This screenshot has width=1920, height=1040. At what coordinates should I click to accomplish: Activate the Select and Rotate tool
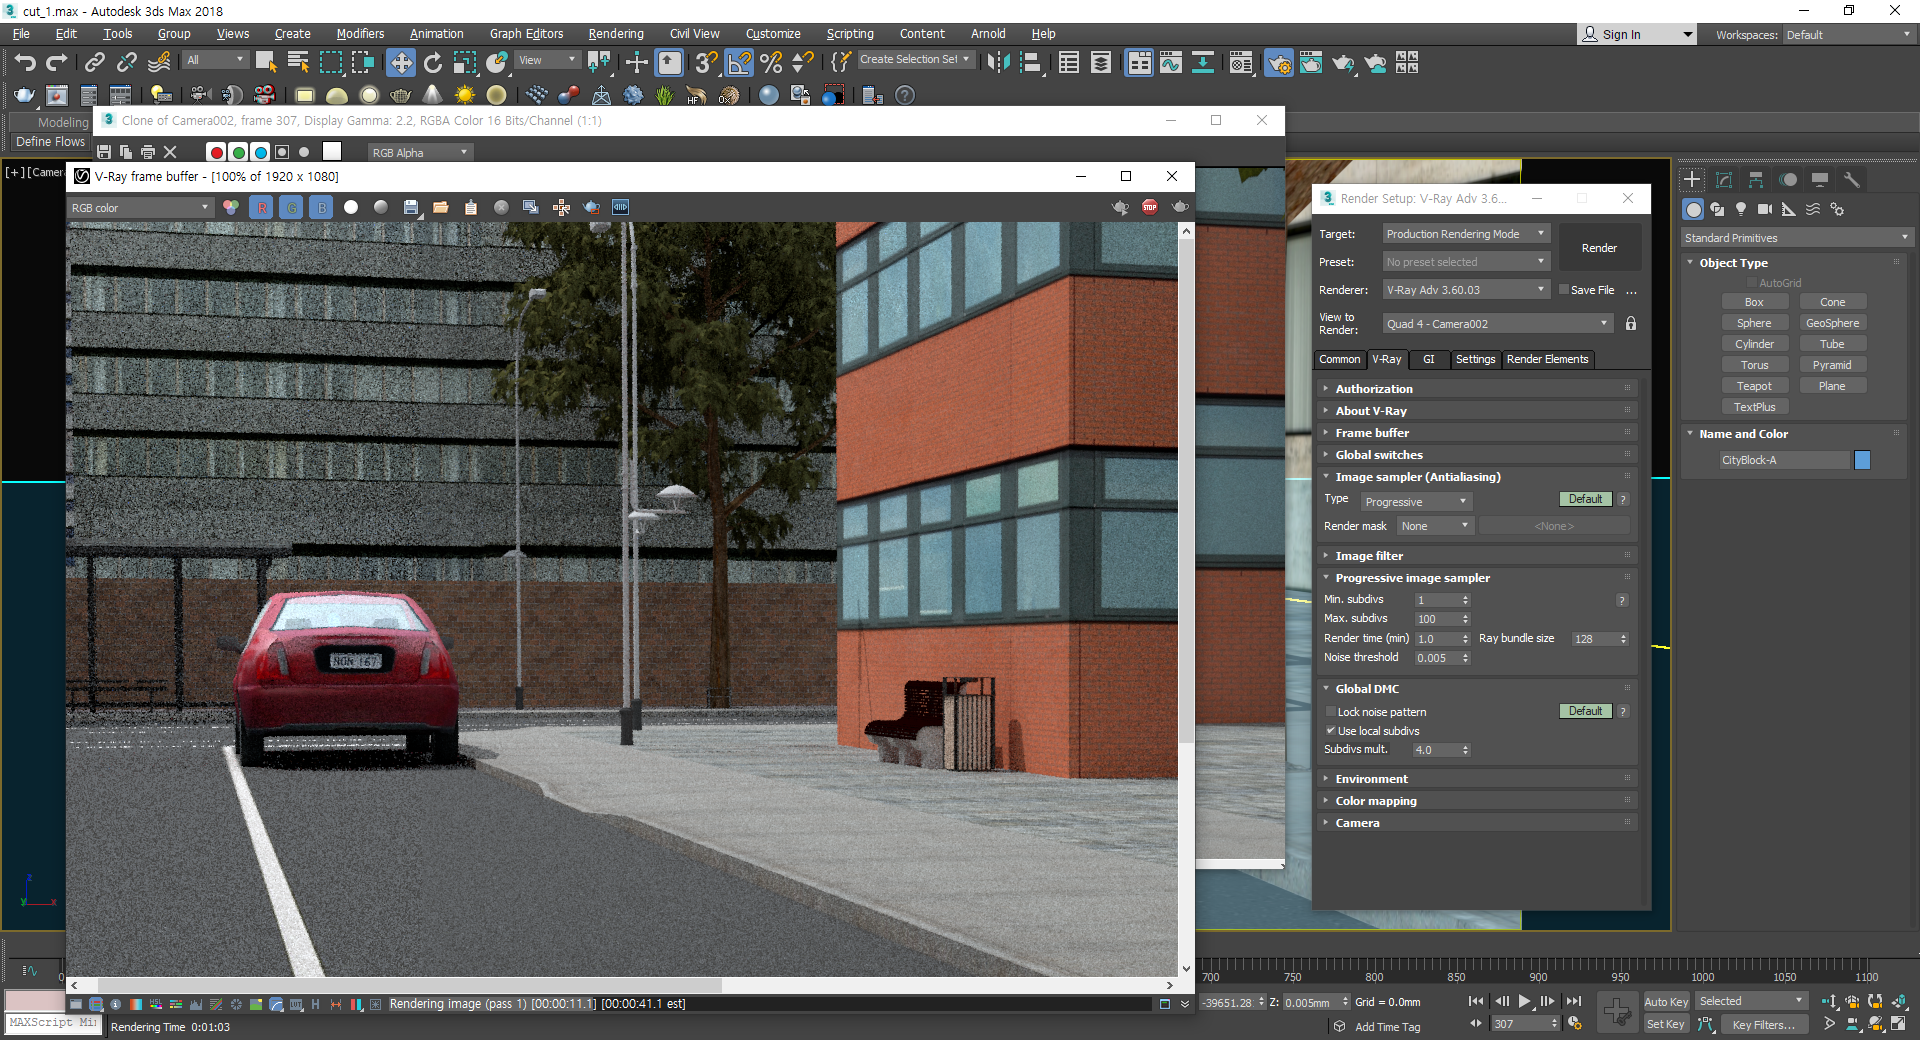click(x=432, y=62)
